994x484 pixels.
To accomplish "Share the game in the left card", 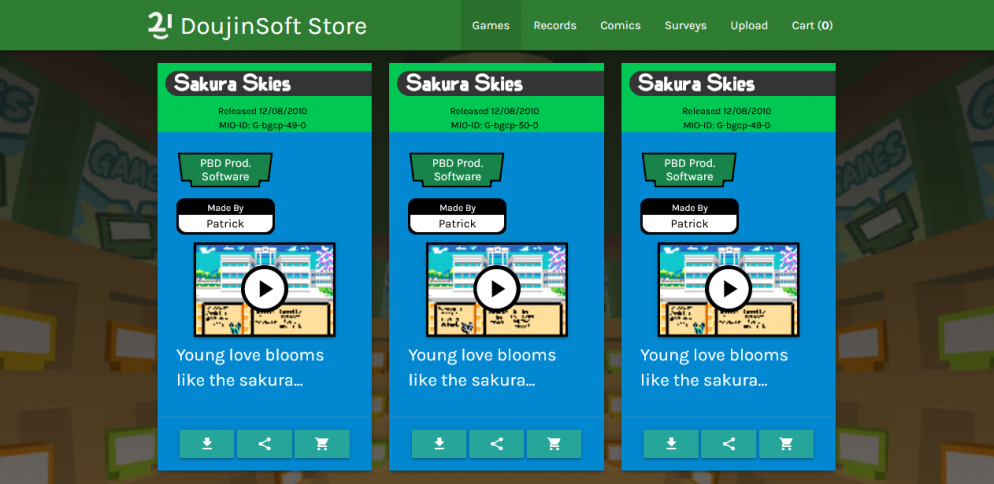I will (x=265, y=444).
